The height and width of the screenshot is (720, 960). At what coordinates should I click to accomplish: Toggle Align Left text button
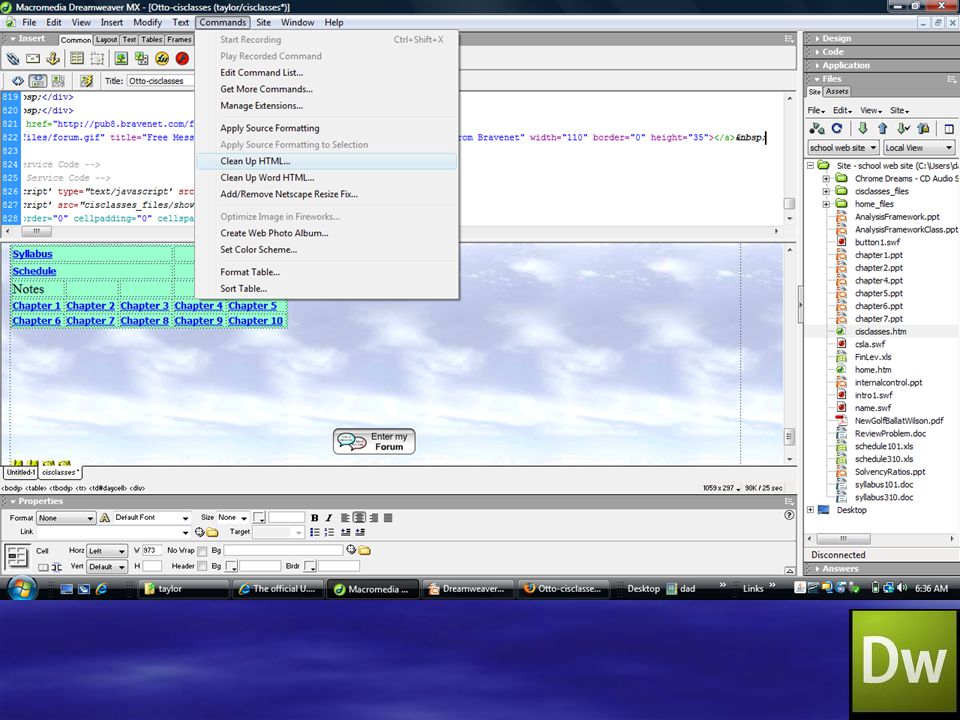pyautogui.click(x=345, y=518)
